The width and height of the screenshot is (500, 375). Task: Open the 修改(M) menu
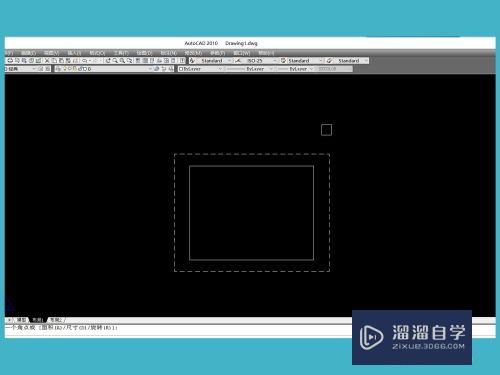pos(194,53)
